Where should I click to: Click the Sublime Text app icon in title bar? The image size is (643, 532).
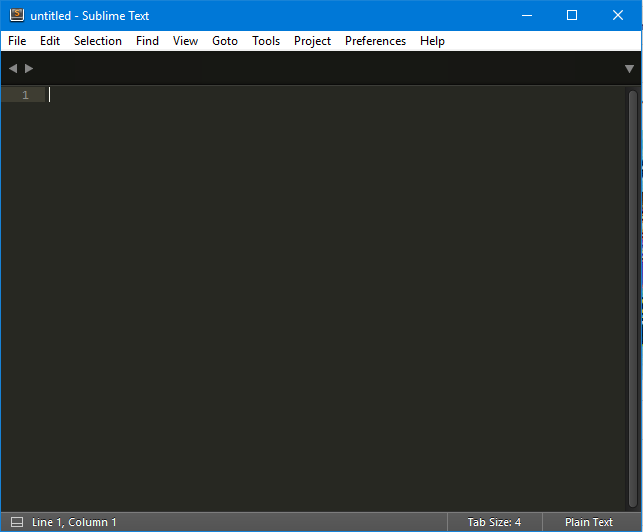tap(17, 15)
